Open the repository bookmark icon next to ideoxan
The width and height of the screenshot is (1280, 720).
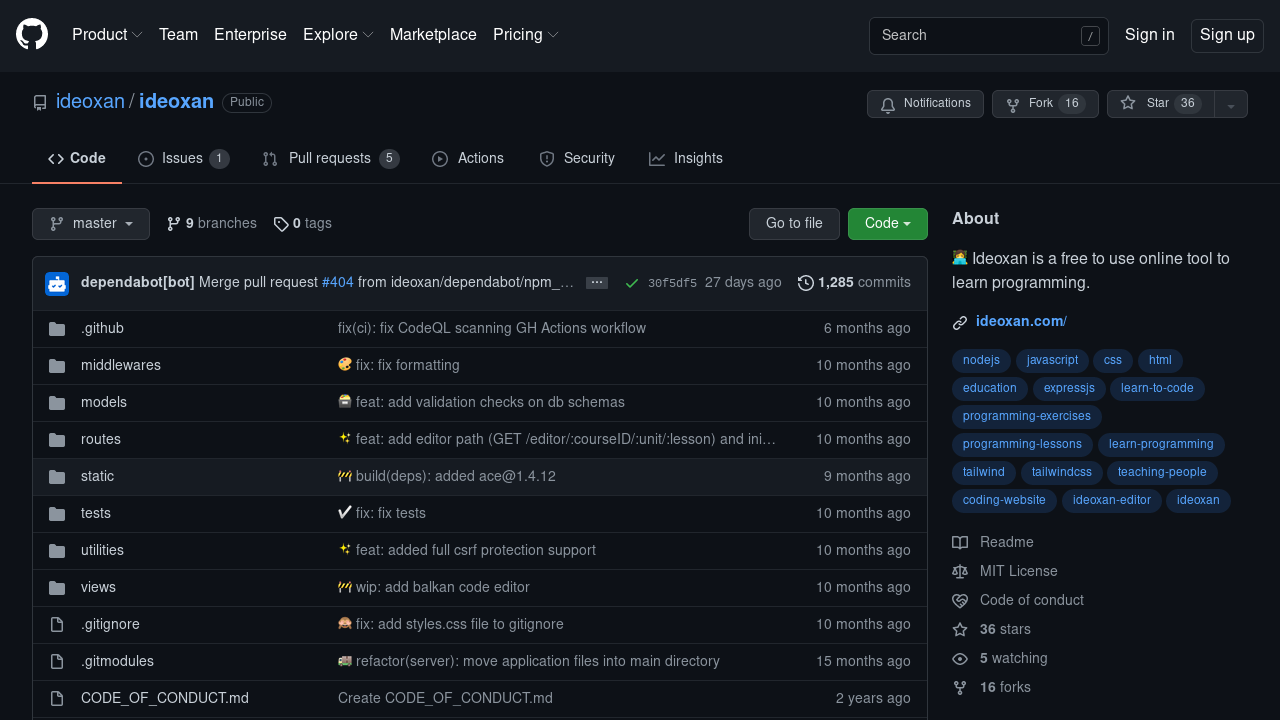[40, 102]
